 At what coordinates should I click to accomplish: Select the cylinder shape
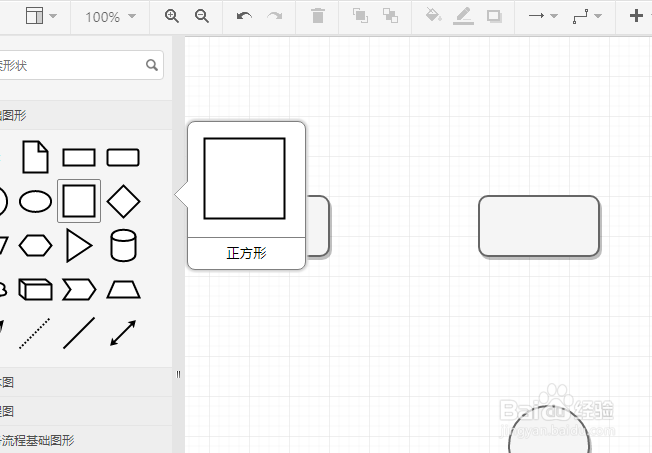click(123, 245)
